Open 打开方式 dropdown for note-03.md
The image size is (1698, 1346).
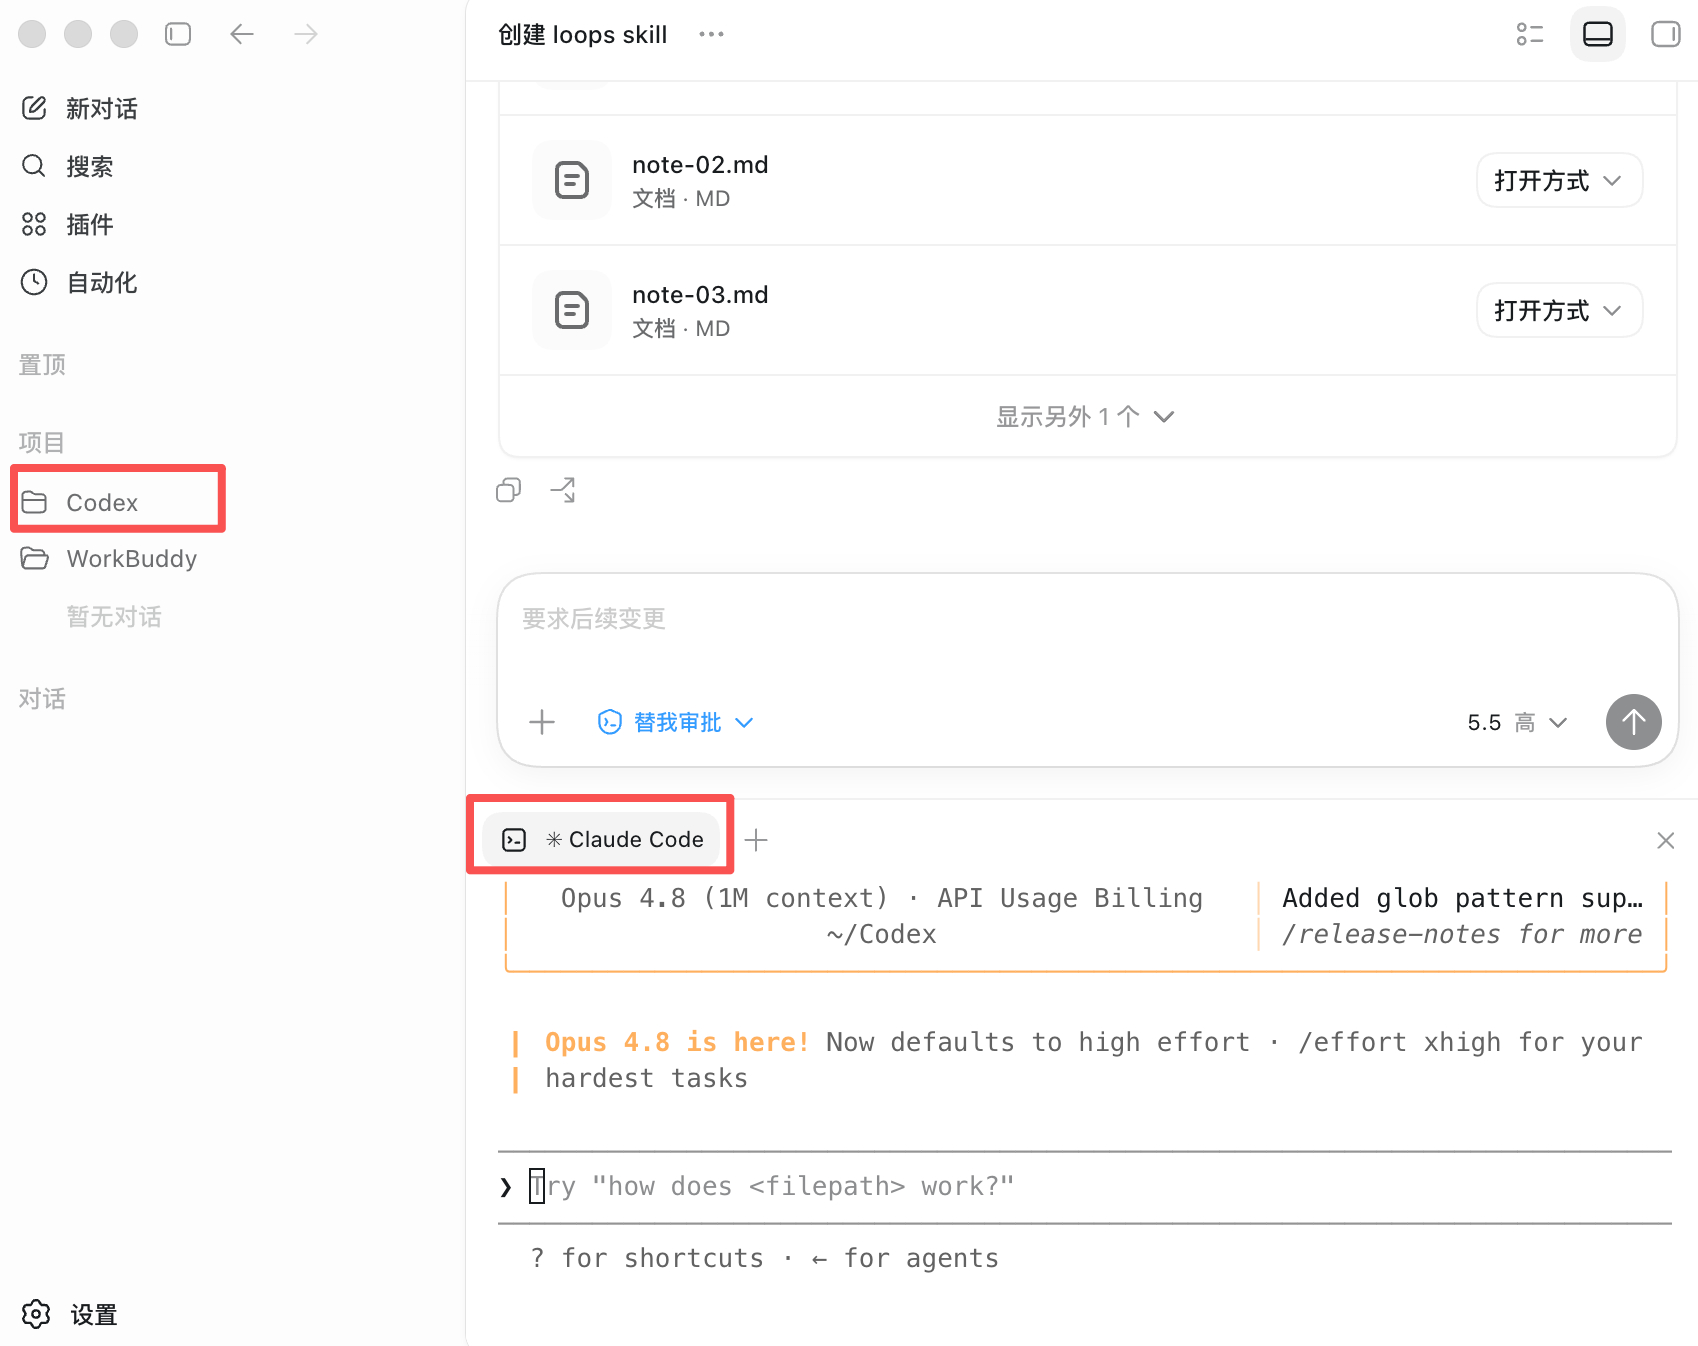1559,310
